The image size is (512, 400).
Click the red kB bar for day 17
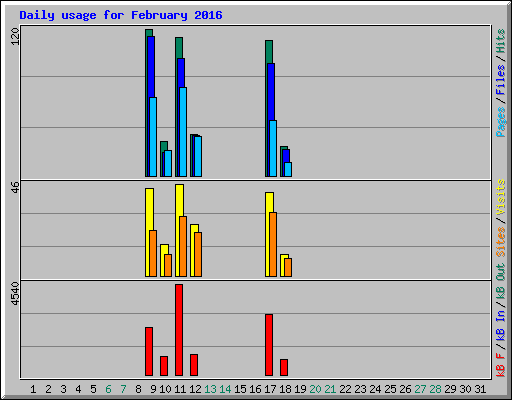pos(269,345)
